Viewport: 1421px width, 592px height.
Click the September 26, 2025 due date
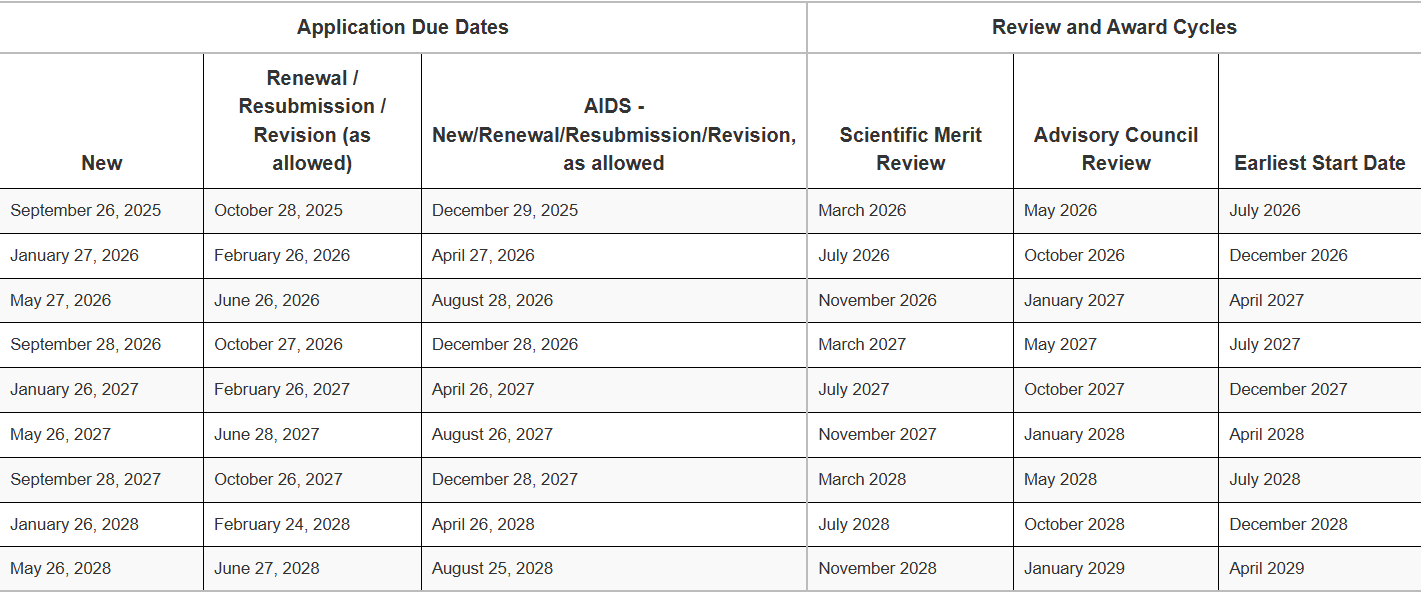pyautogui.click(x=86, y=211)
